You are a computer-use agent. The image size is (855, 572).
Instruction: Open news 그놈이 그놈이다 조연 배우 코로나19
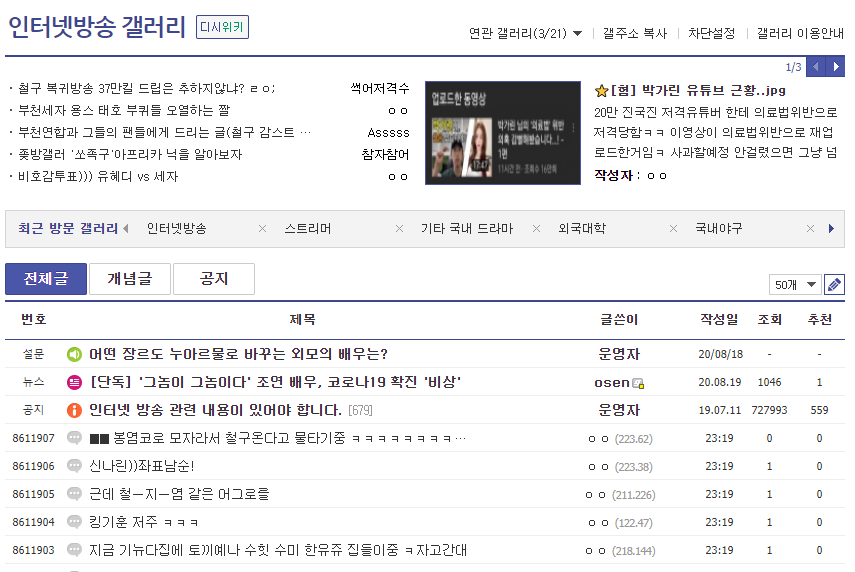[x=275, y=382]
